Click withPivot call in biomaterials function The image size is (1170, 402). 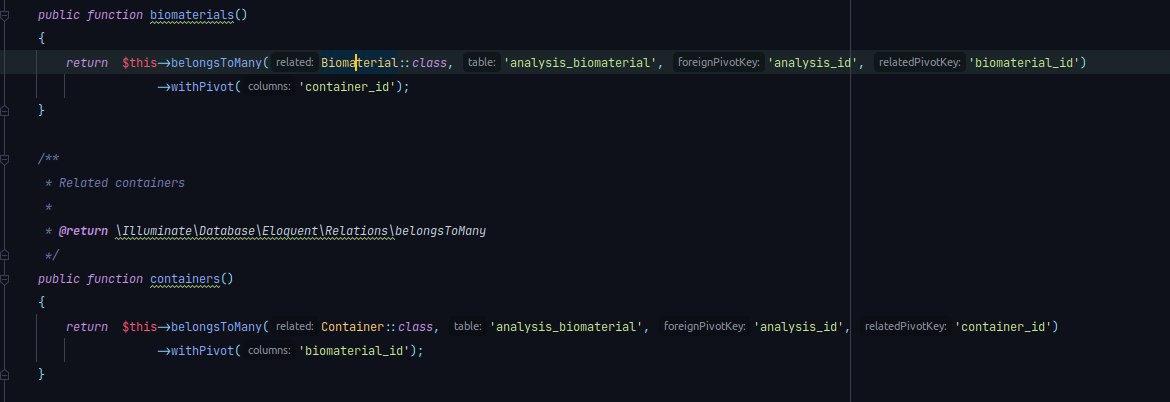202,87
